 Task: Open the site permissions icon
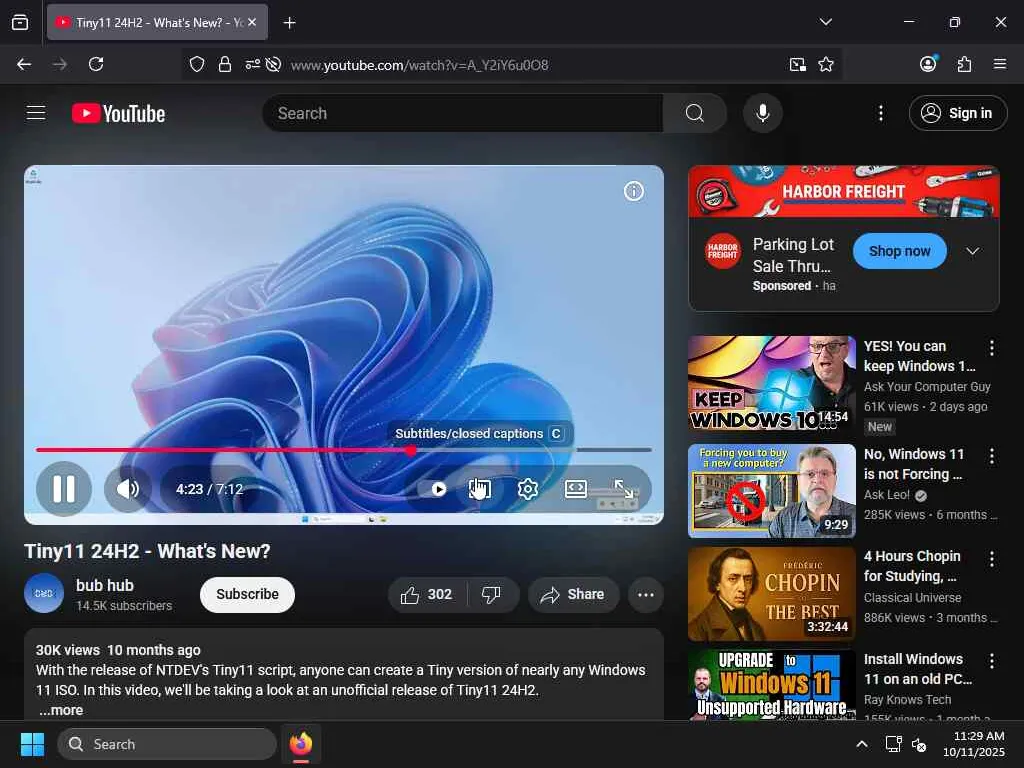click(252, 64)
